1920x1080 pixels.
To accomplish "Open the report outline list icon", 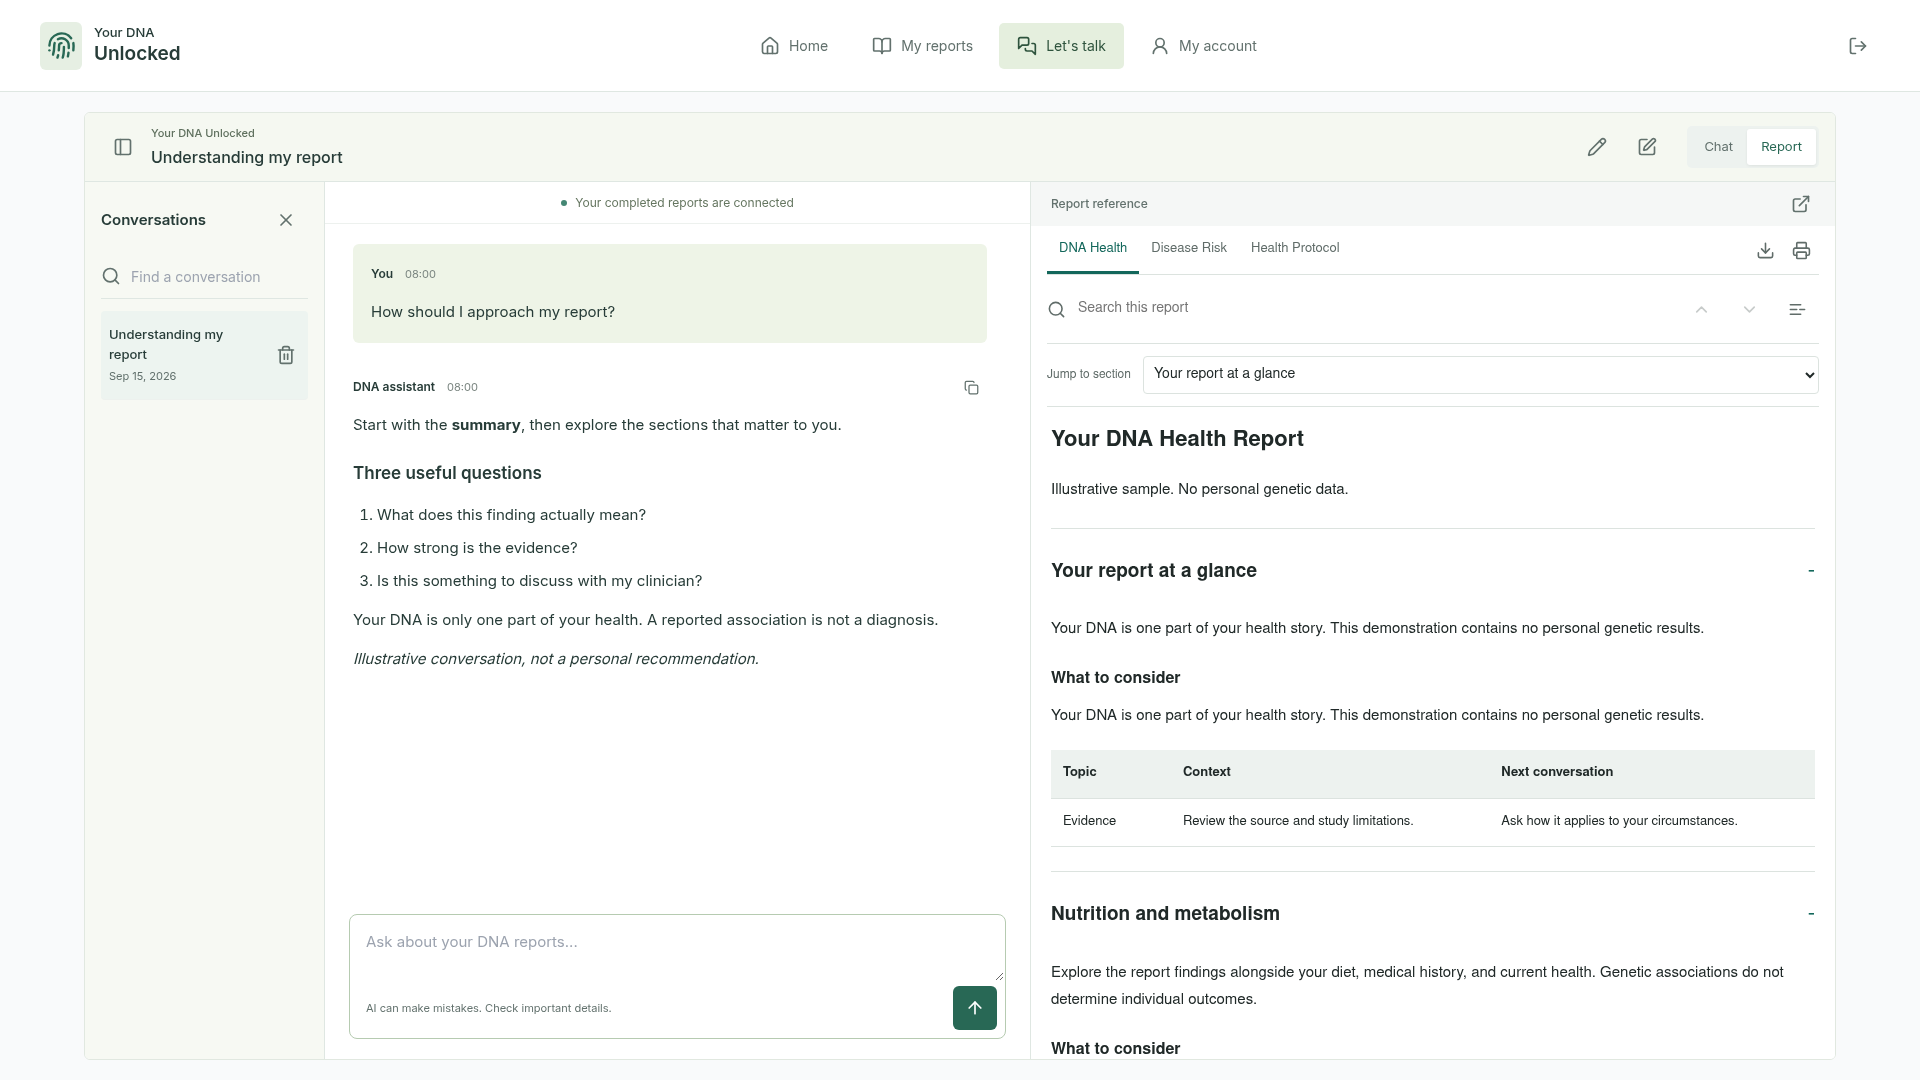I will pyautogui.click(x=1797, y=310).
